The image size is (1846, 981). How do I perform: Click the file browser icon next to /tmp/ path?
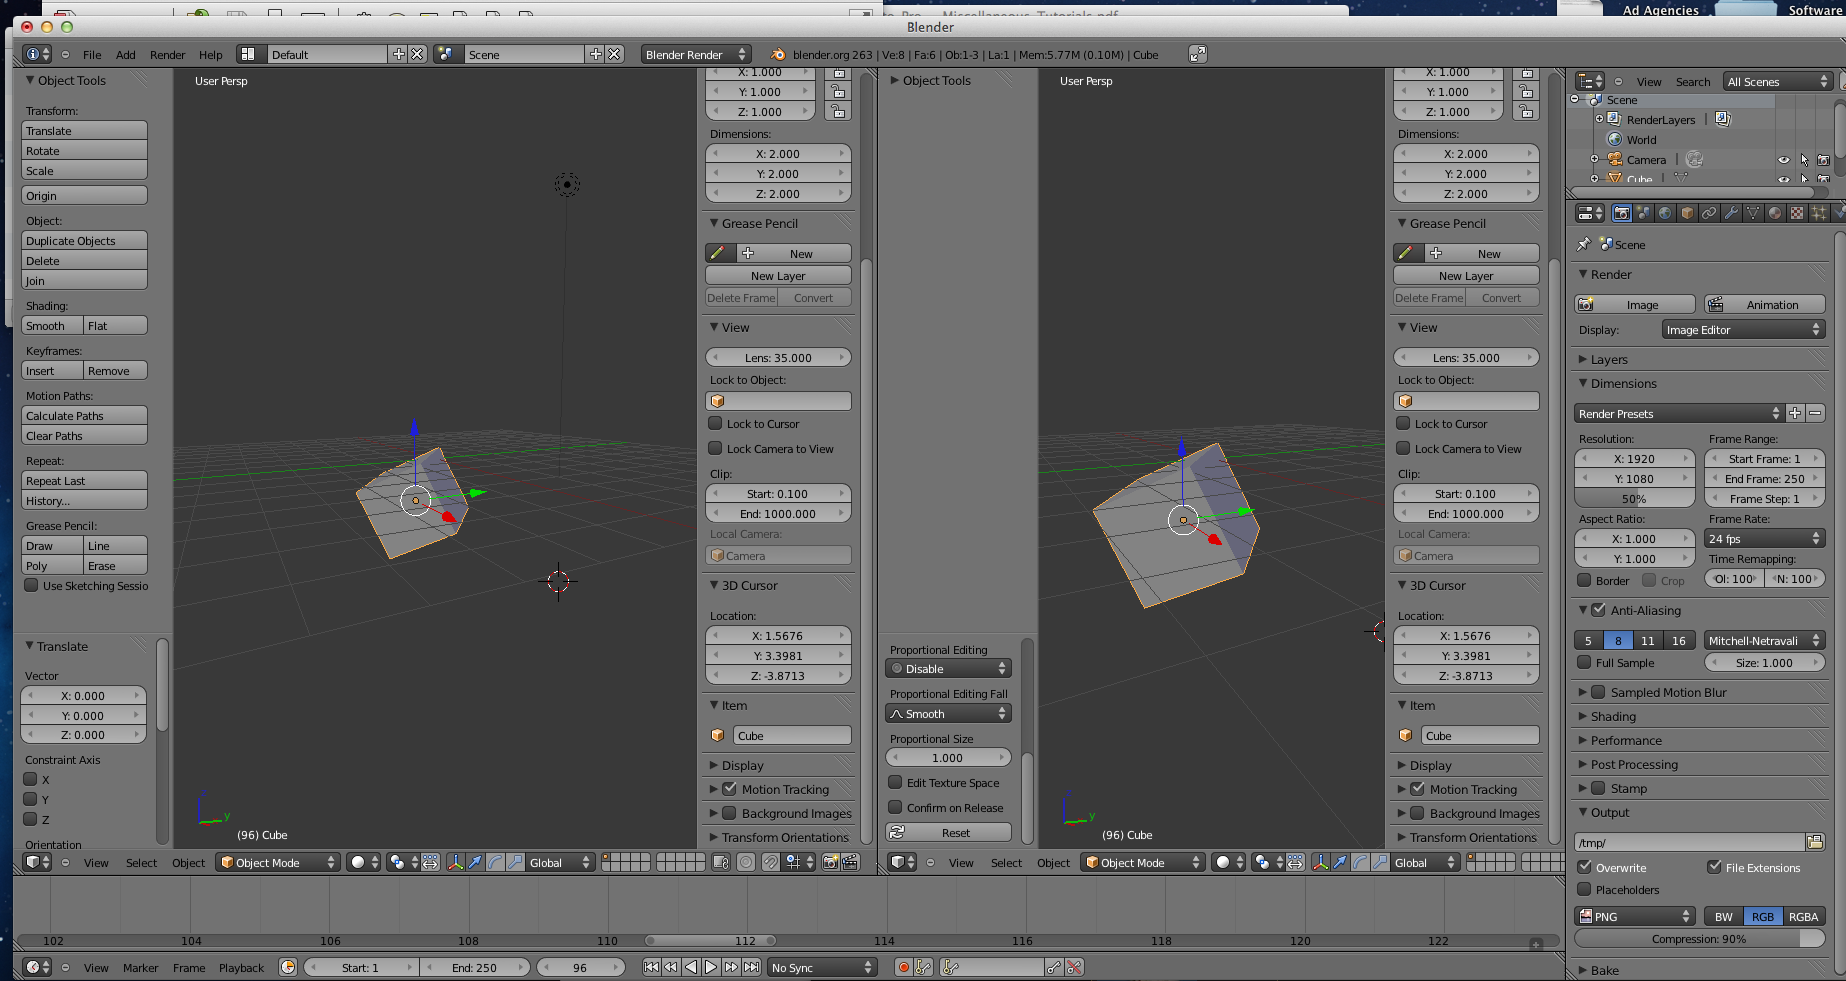(x=1815, y=842)
